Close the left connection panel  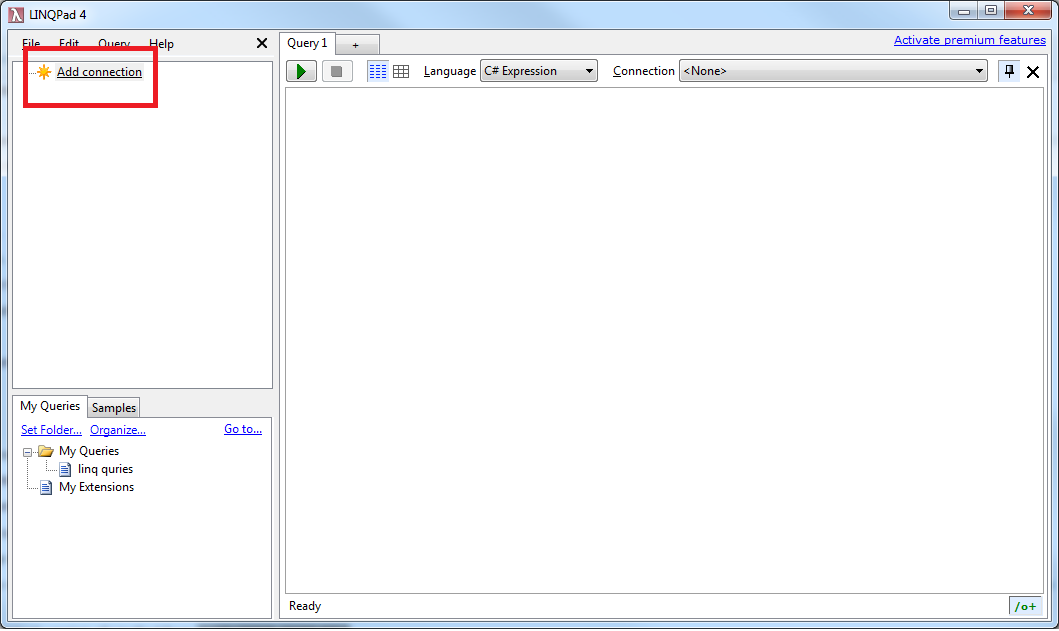262,44
